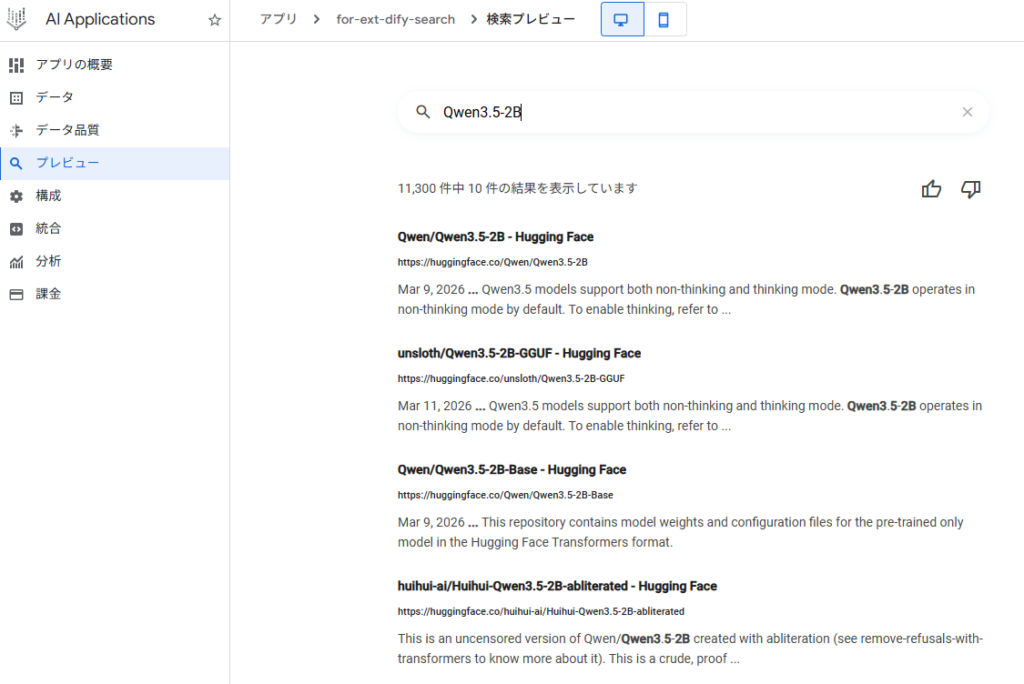
Task: Select プレビュー in the sidebar
Action: point(67,163)
